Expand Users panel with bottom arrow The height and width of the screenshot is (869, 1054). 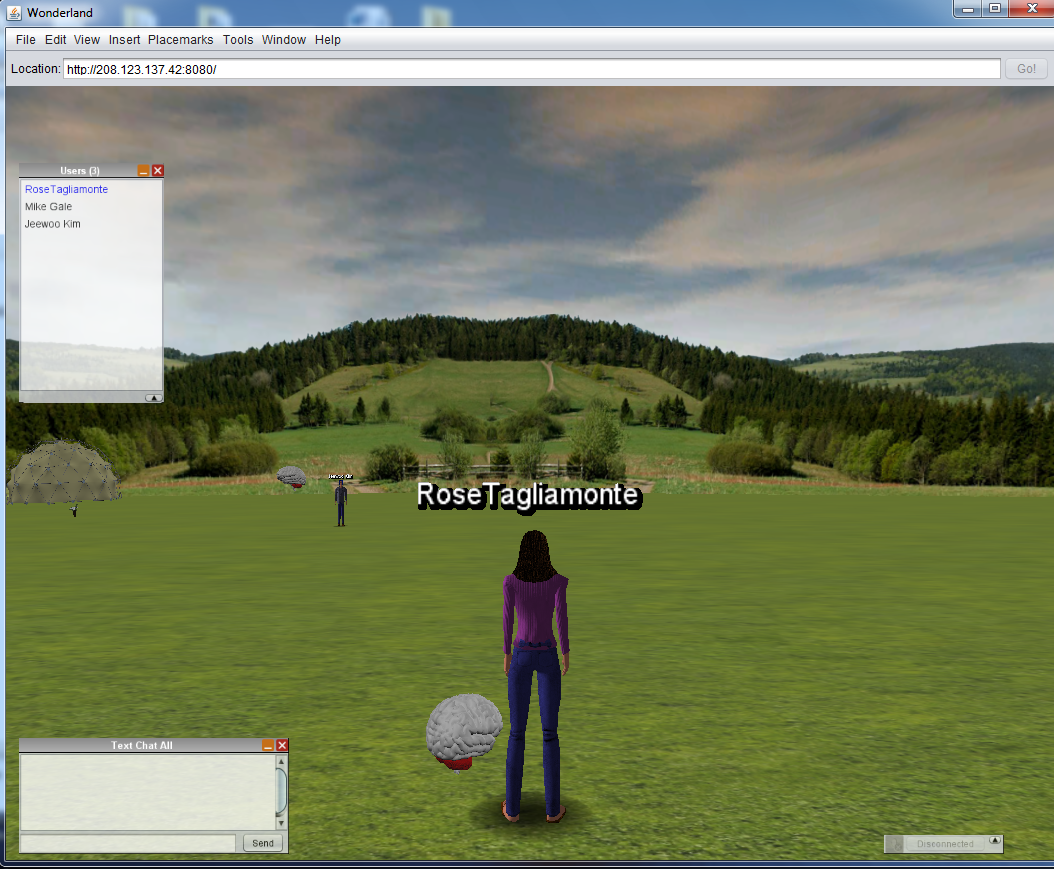tap(154, 398)
